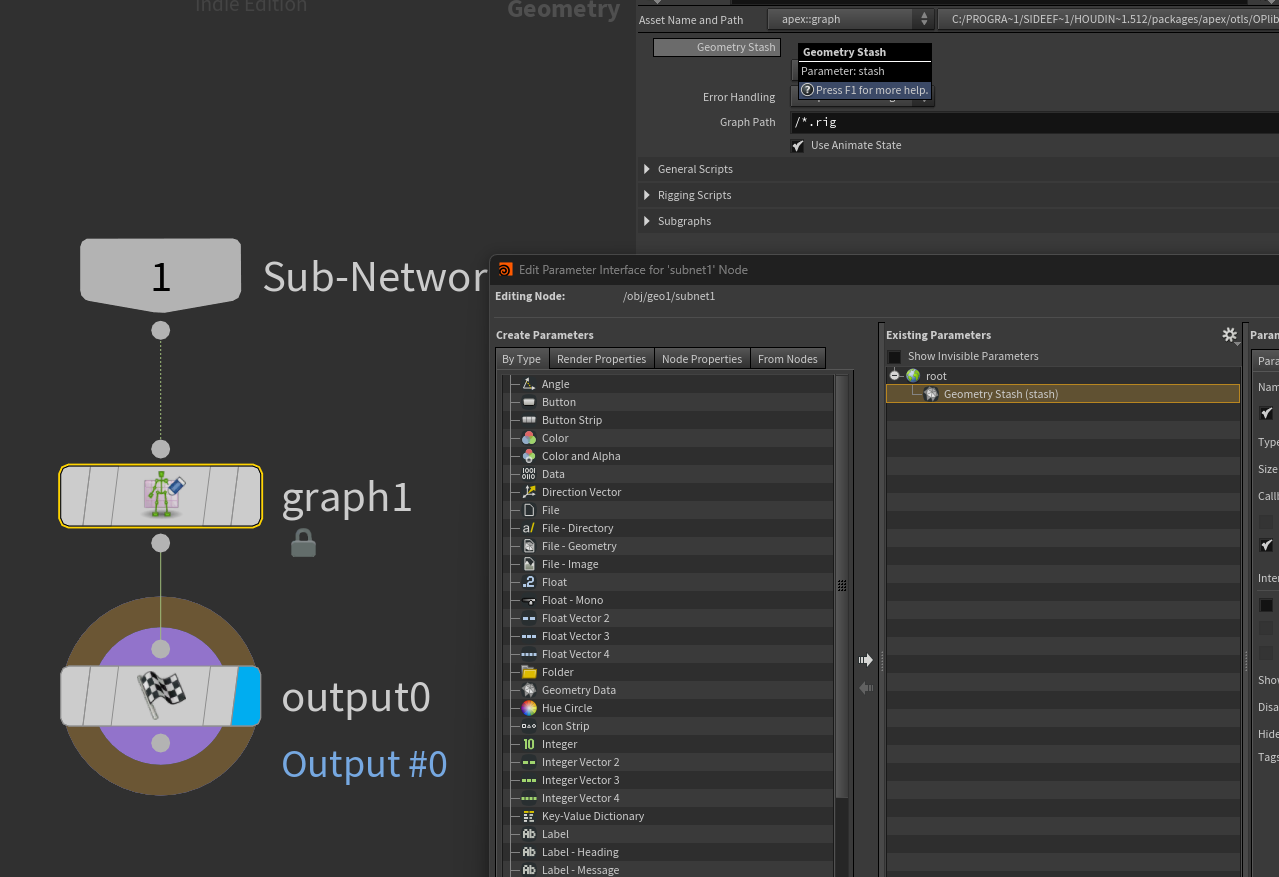Image resolution: width=1279 pixels, height=877 pixels.
Task: Select the Integer Vector 4 parameter type
Action: coord(580,798)
